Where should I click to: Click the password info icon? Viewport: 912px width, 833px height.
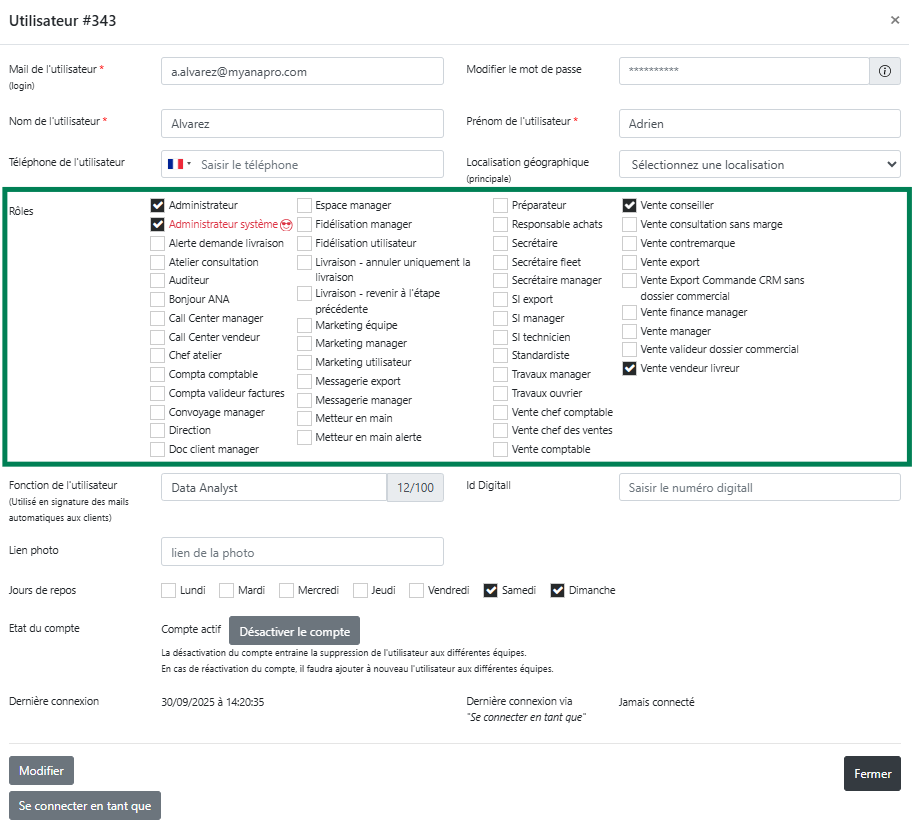coord(884,71)
